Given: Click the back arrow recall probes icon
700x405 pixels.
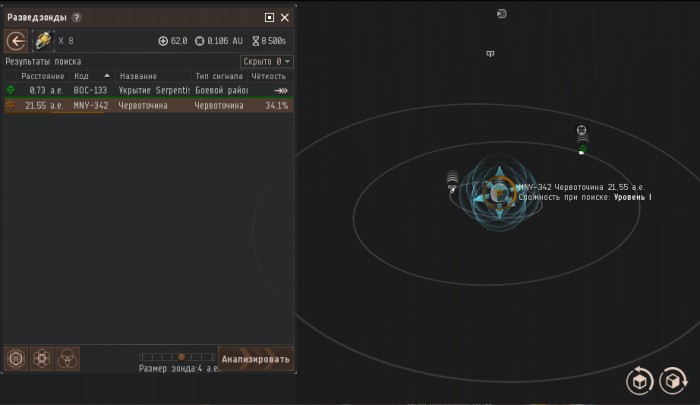Looking at the screenshot, I should (16, 41).
